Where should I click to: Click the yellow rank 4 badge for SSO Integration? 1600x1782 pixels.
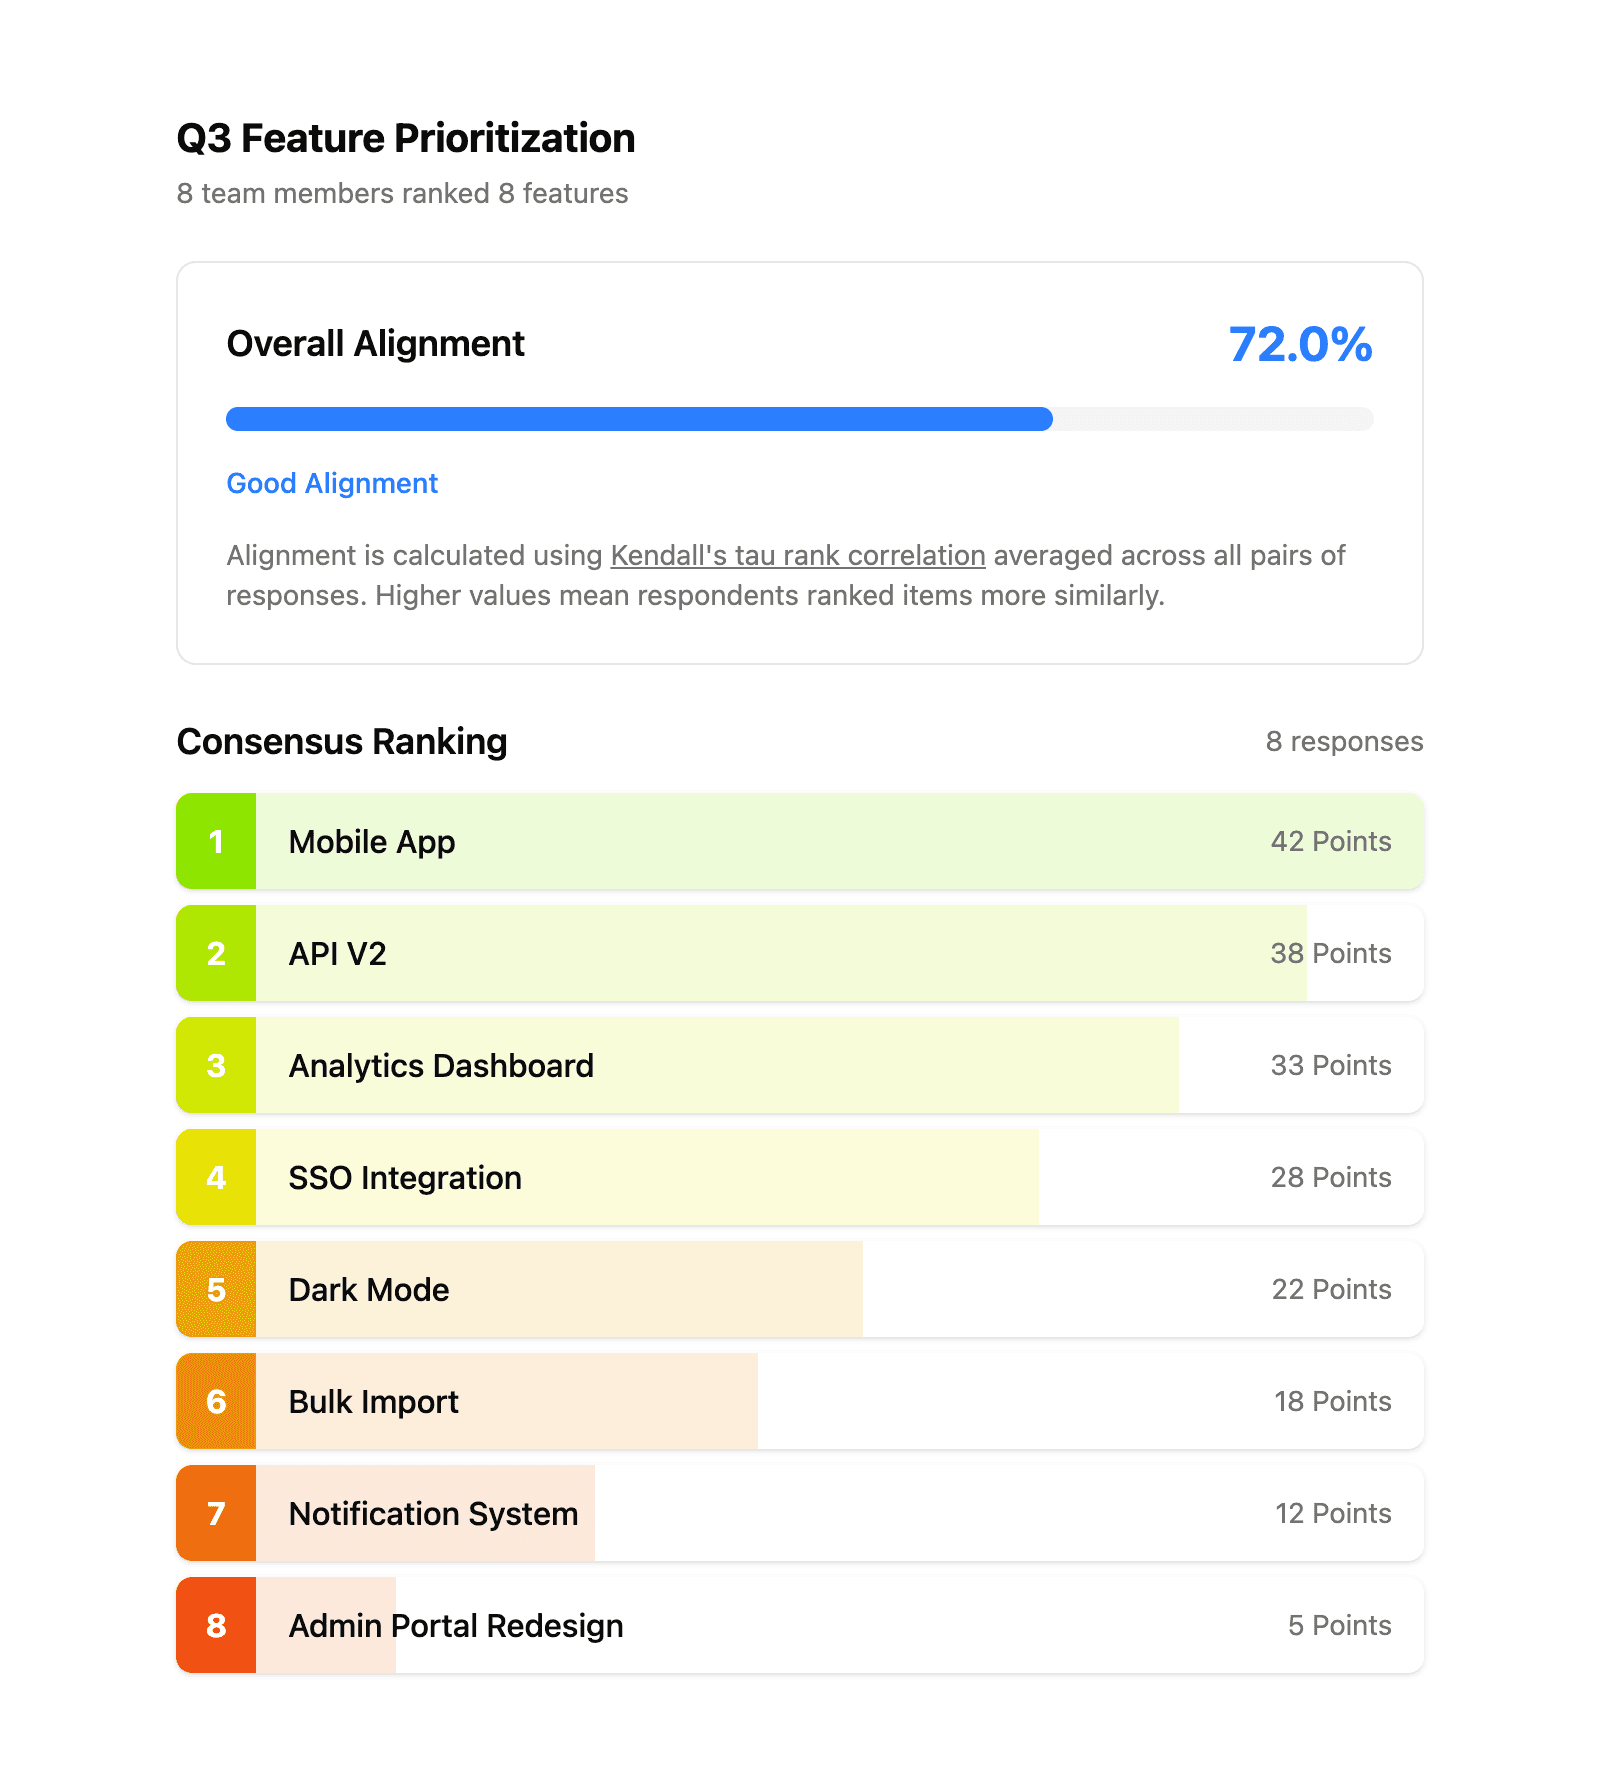pos(216,1177)
